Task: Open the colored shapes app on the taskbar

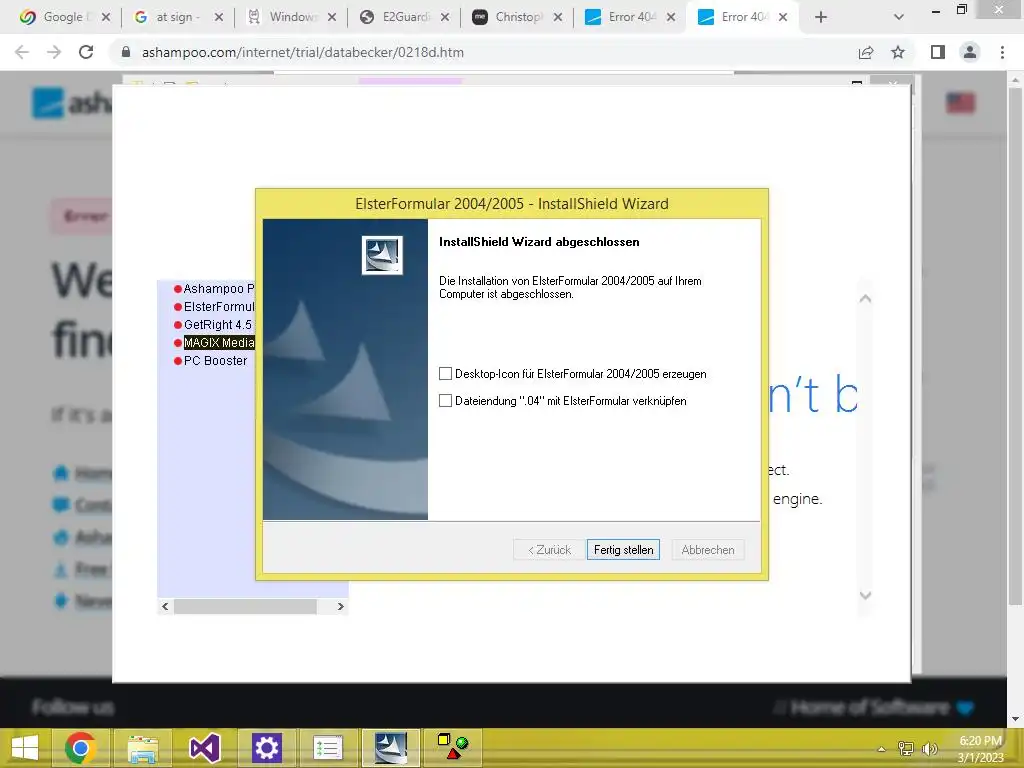Action: [453, 748]
